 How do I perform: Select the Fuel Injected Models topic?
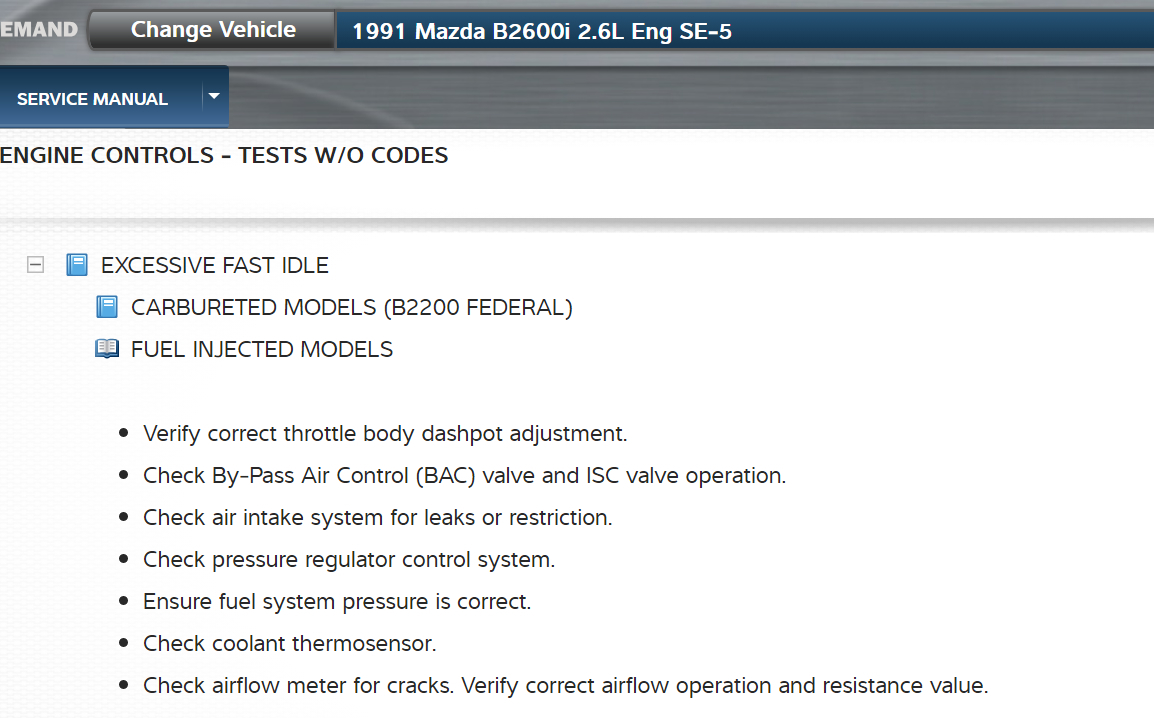coord(262,349)
